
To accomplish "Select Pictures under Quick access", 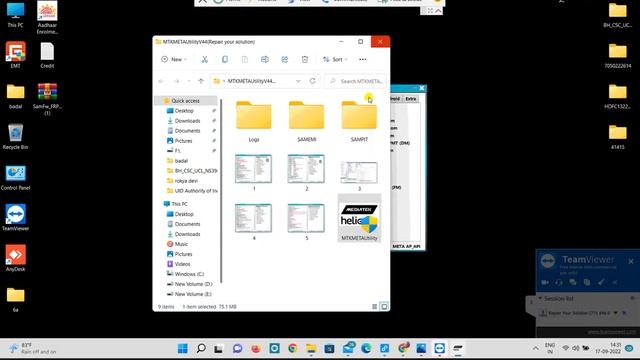I will pyautogui.click(x=183, y=141).
